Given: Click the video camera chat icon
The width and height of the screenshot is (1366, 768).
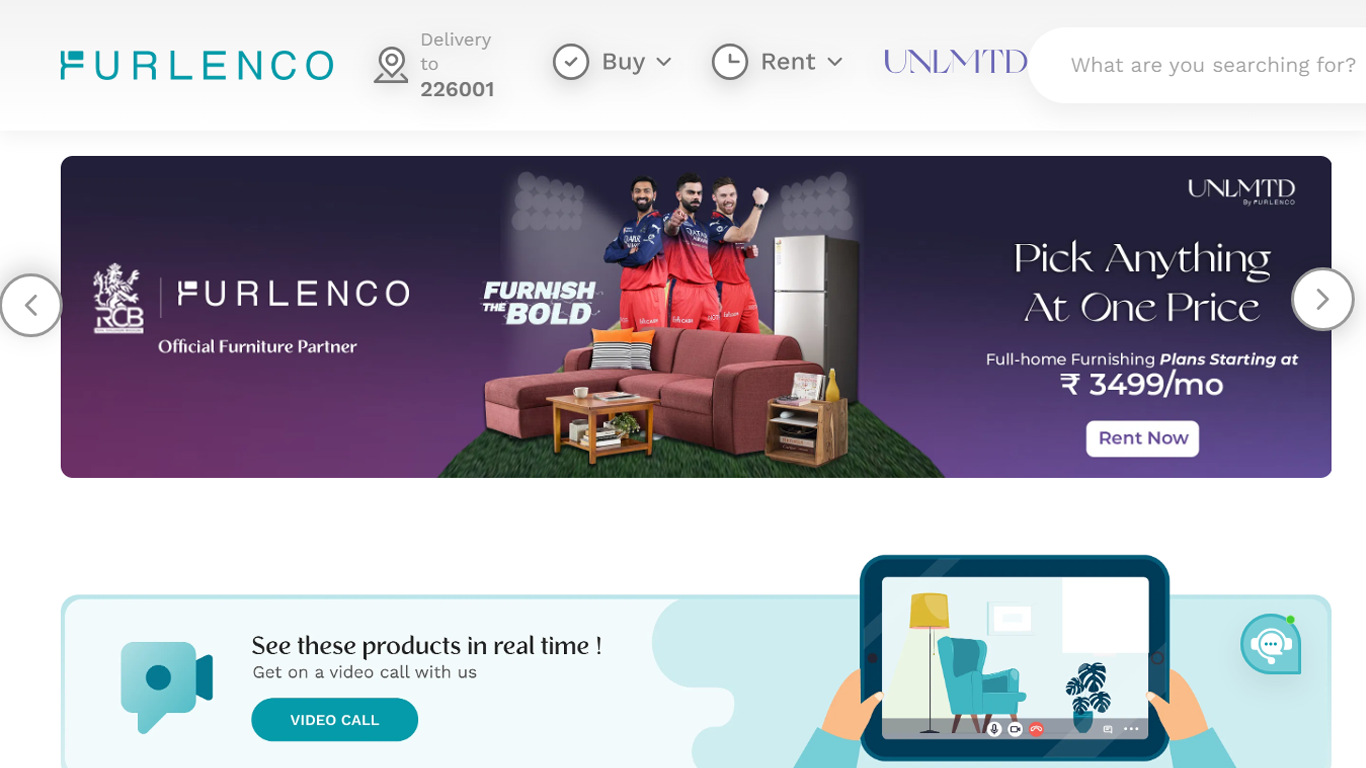Looking at the screenshot, I should (x=167, y=686).
